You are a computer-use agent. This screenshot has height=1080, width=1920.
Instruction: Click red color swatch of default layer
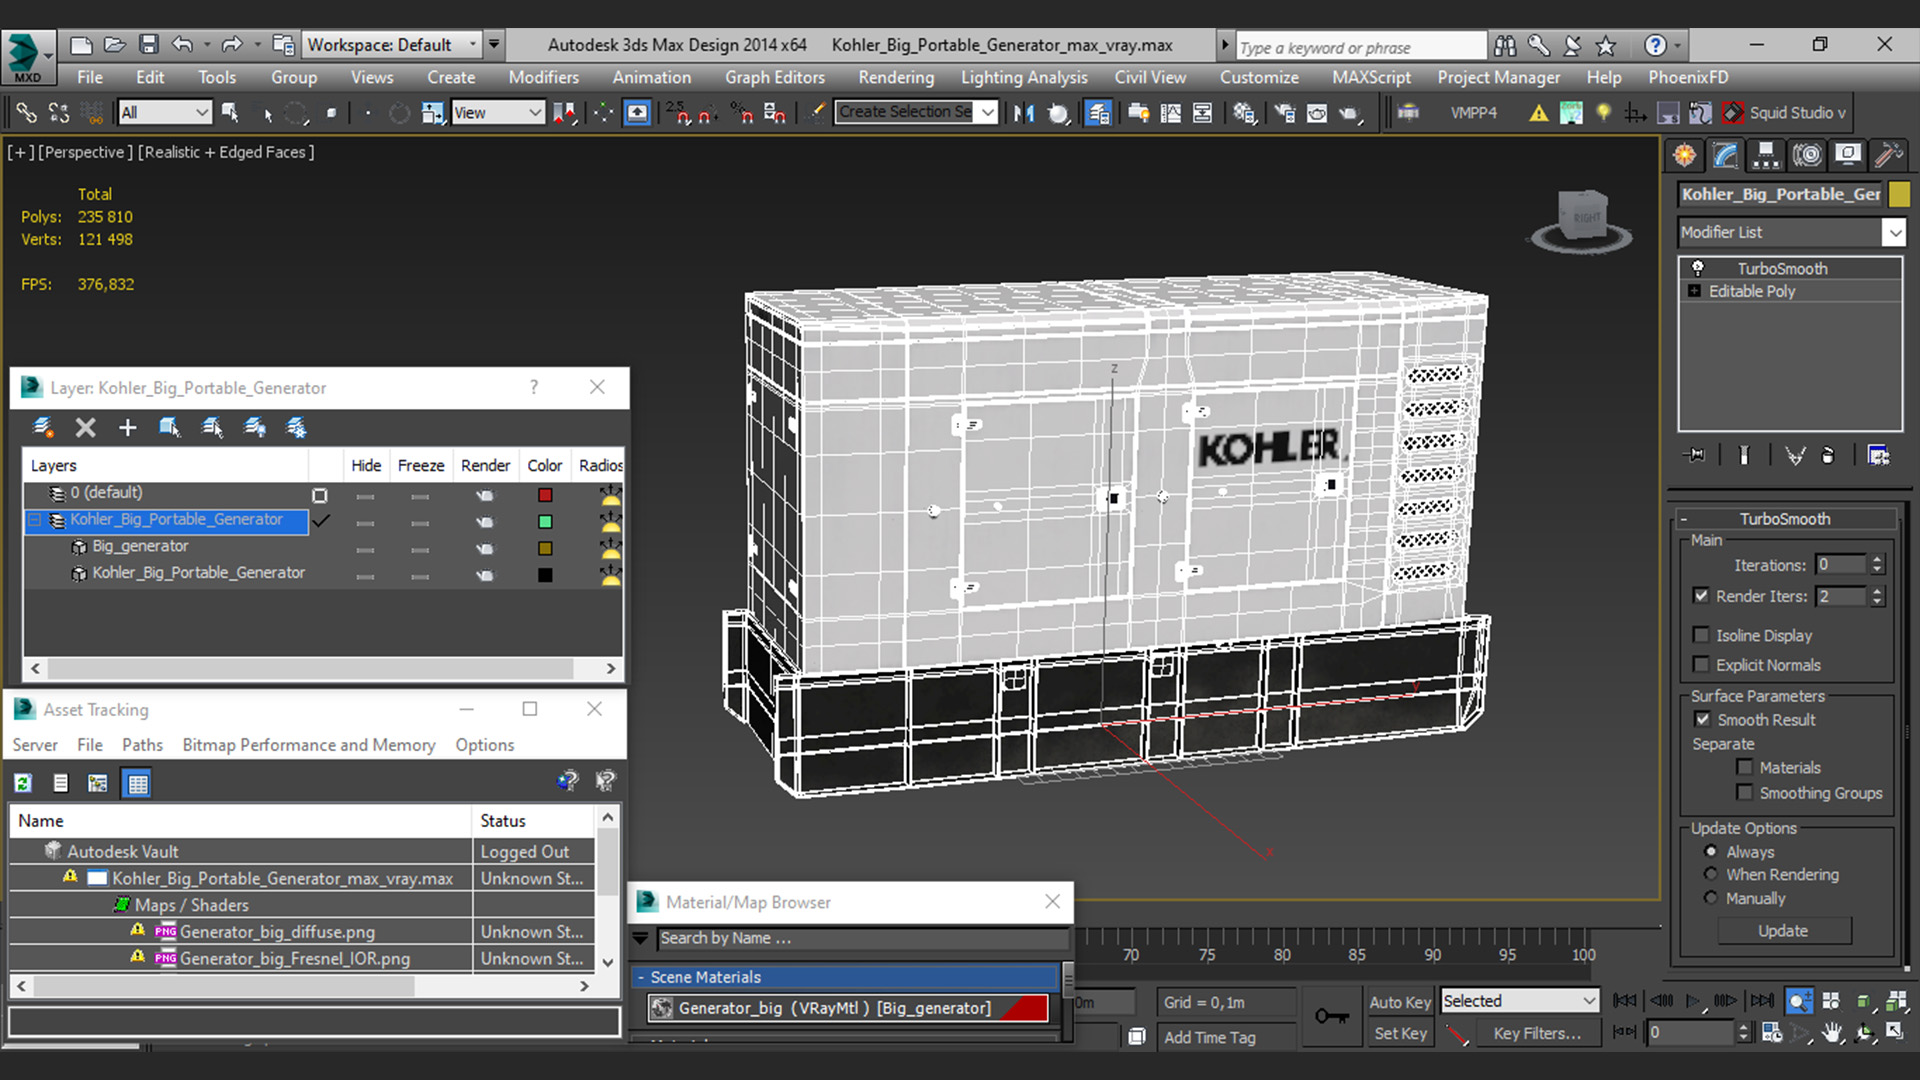click(545, 495)
